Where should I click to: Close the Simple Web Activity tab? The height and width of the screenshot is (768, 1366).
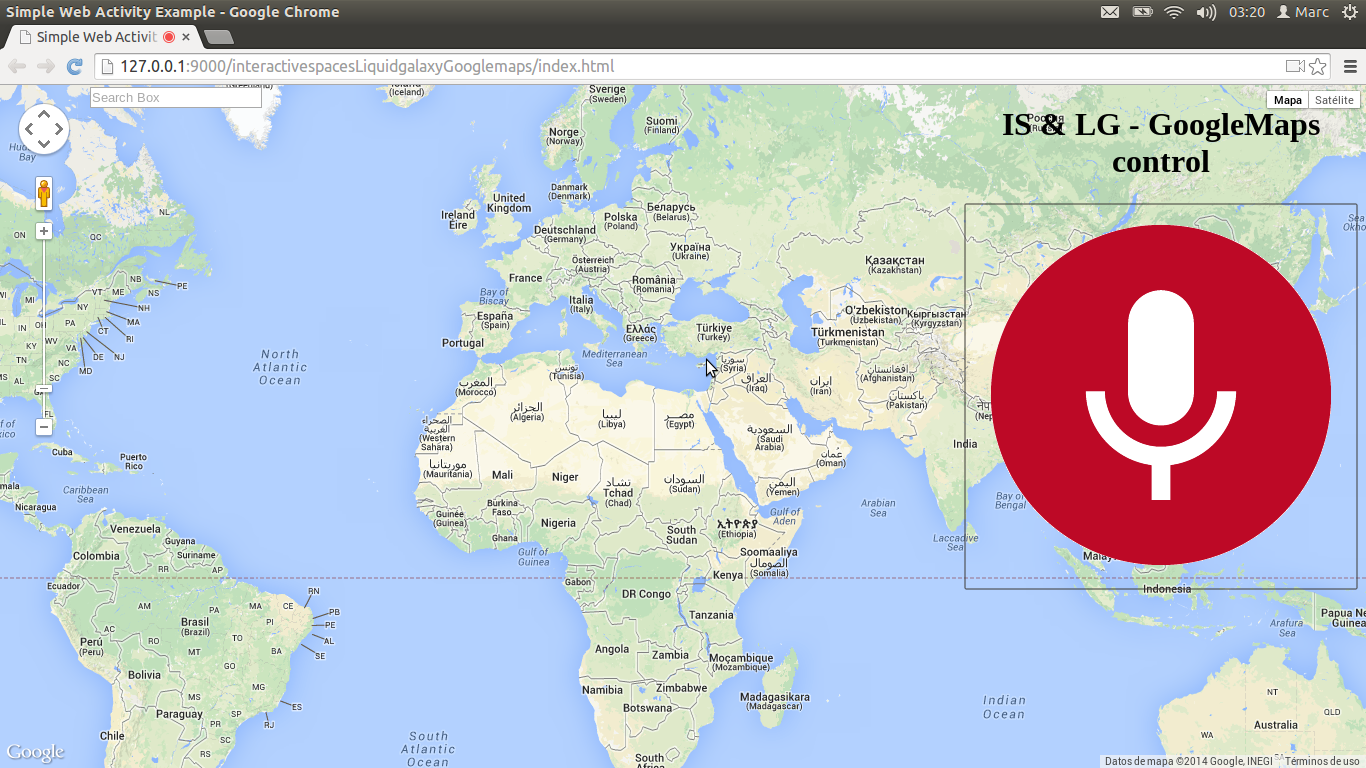coord(186,37)
